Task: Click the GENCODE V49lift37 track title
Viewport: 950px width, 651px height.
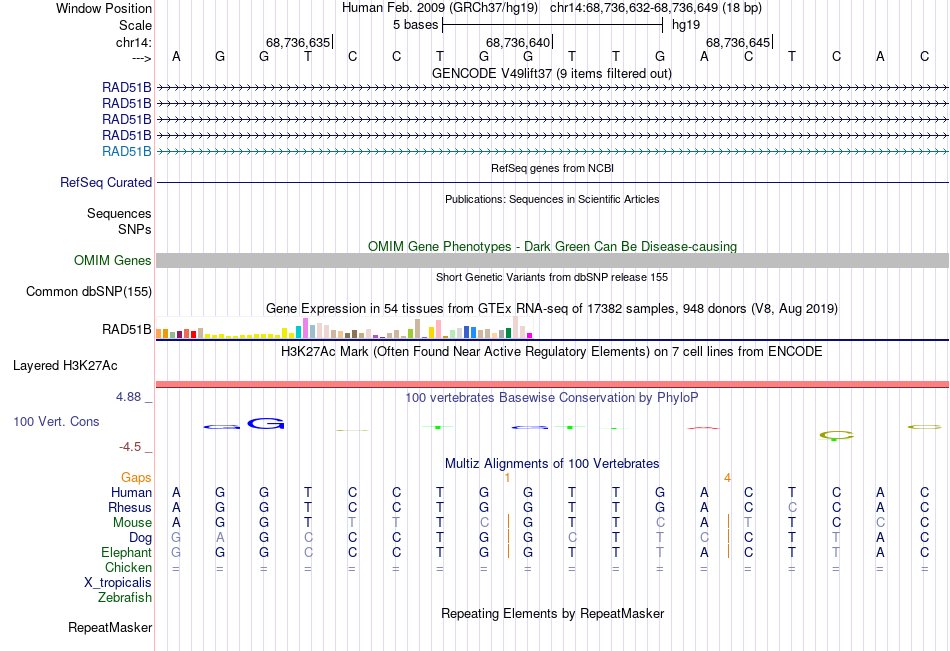Action: pyautogui.click(x=552, y=73)
